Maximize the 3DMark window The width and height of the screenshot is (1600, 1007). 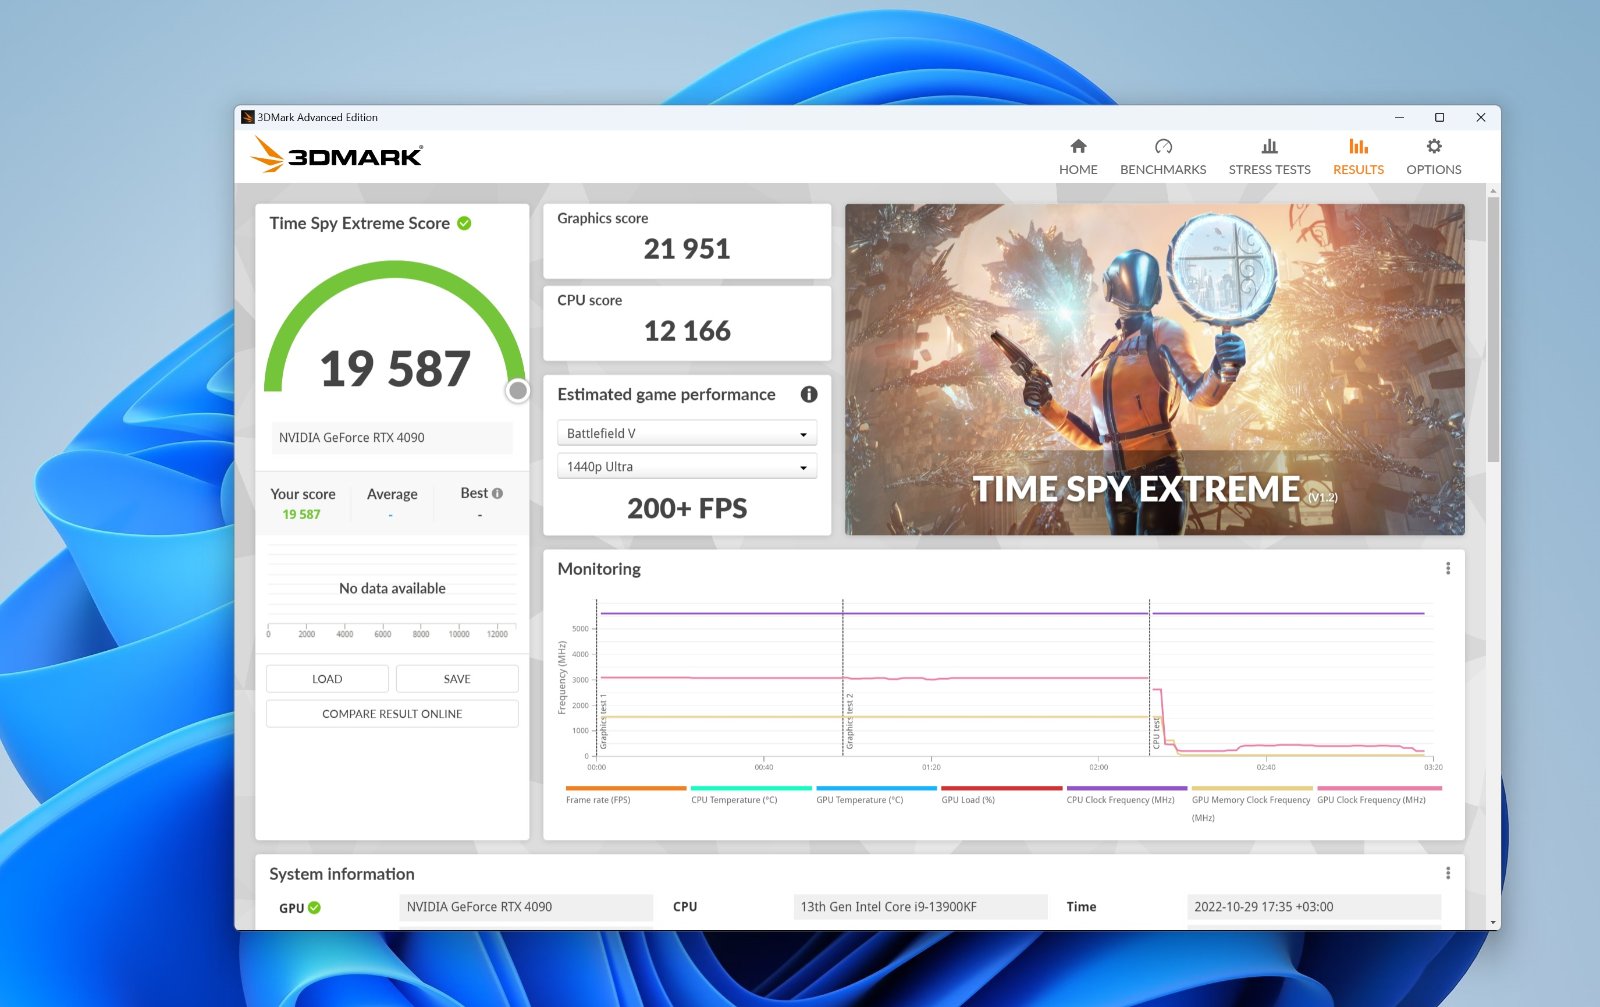click(x=1439, y=117)
